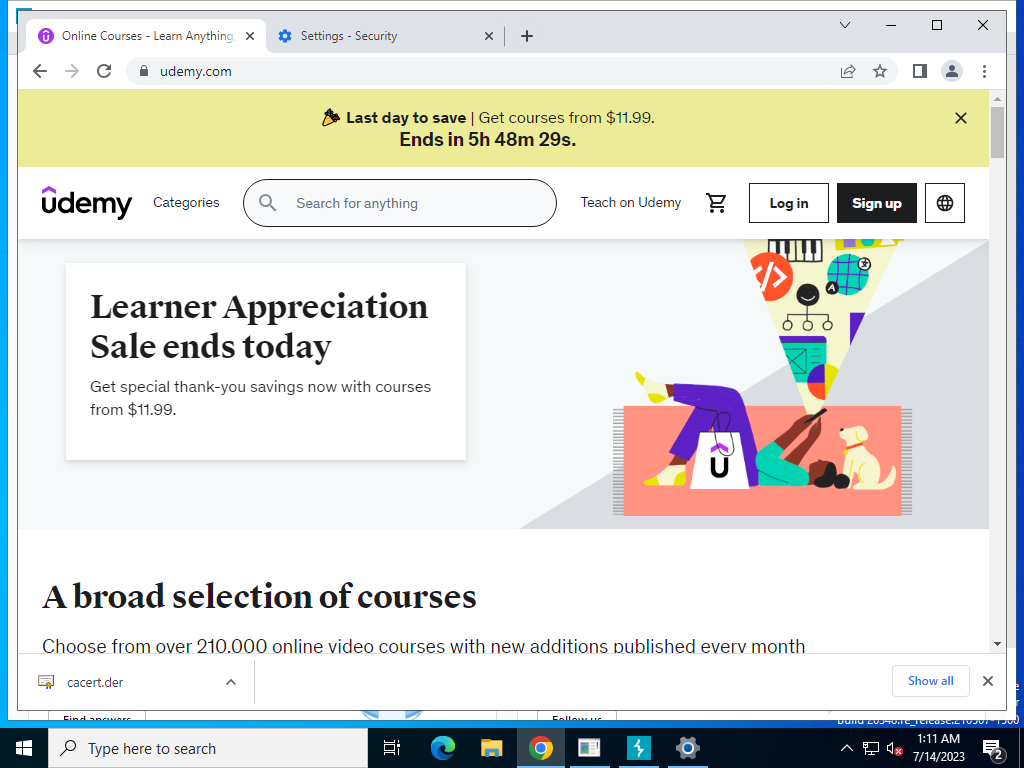The image size is (1024, 768).
Task: Click the scrollbar down arrow
Action: click(x=997, y=644)
